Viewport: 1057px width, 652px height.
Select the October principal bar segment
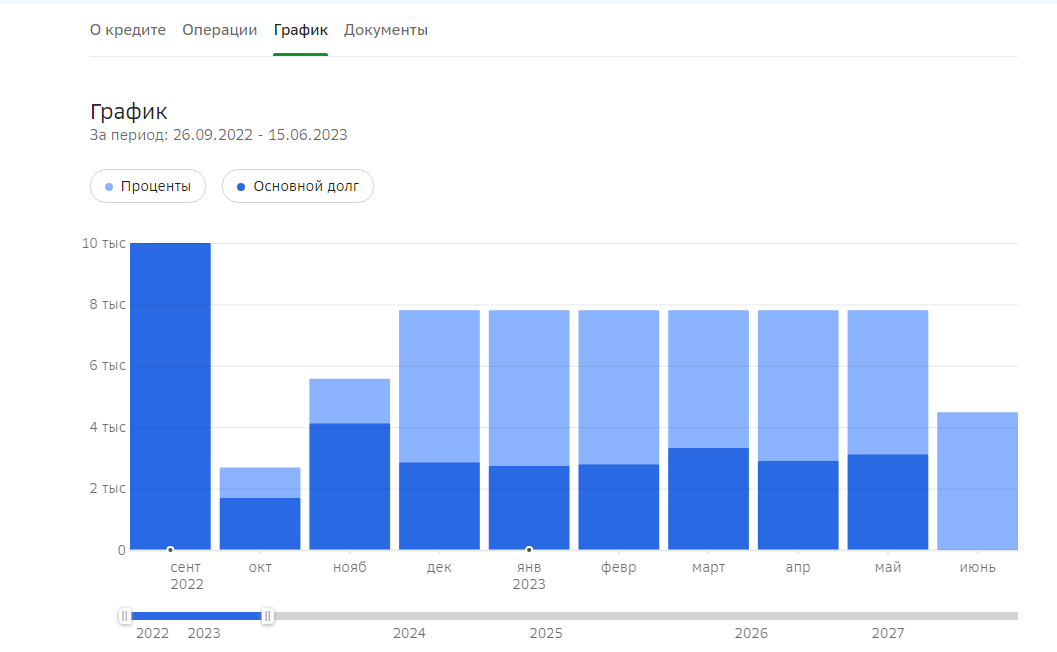[260, 524]
